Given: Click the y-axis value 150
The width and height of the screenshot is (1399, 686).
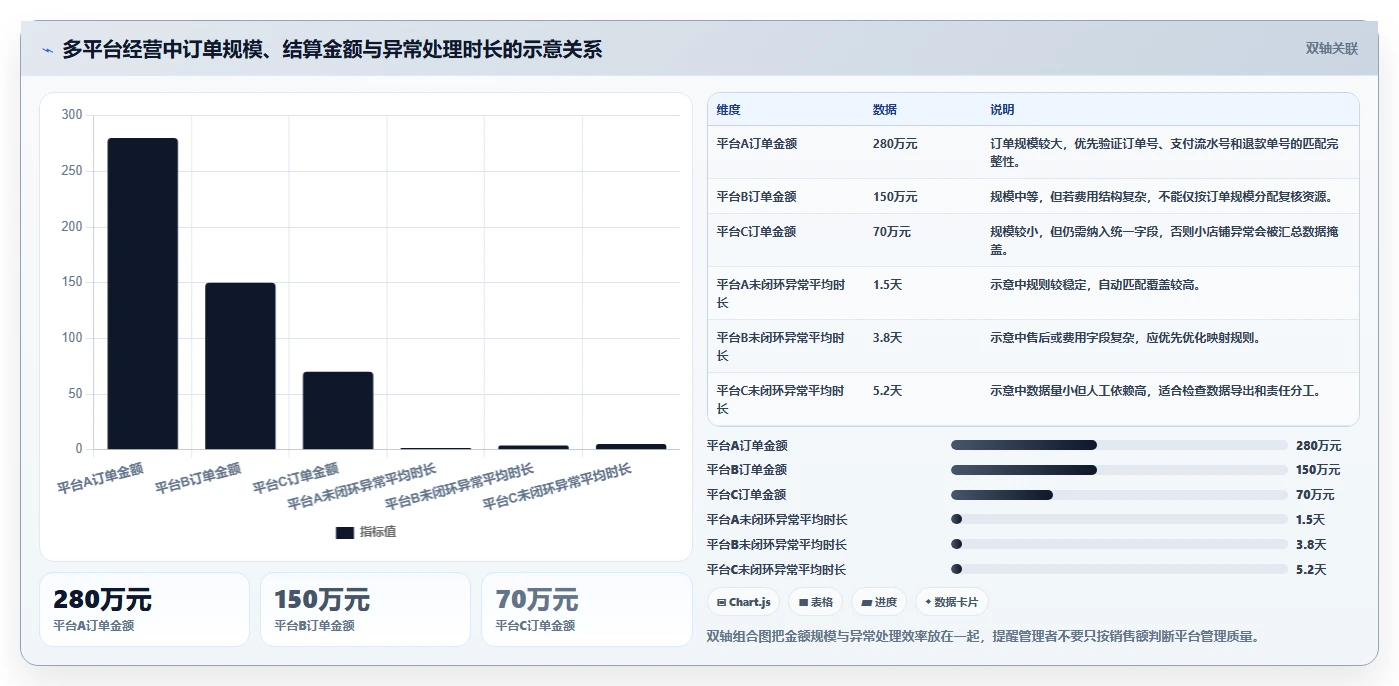Looking at the screenshot, I should (x=72, y=282).
